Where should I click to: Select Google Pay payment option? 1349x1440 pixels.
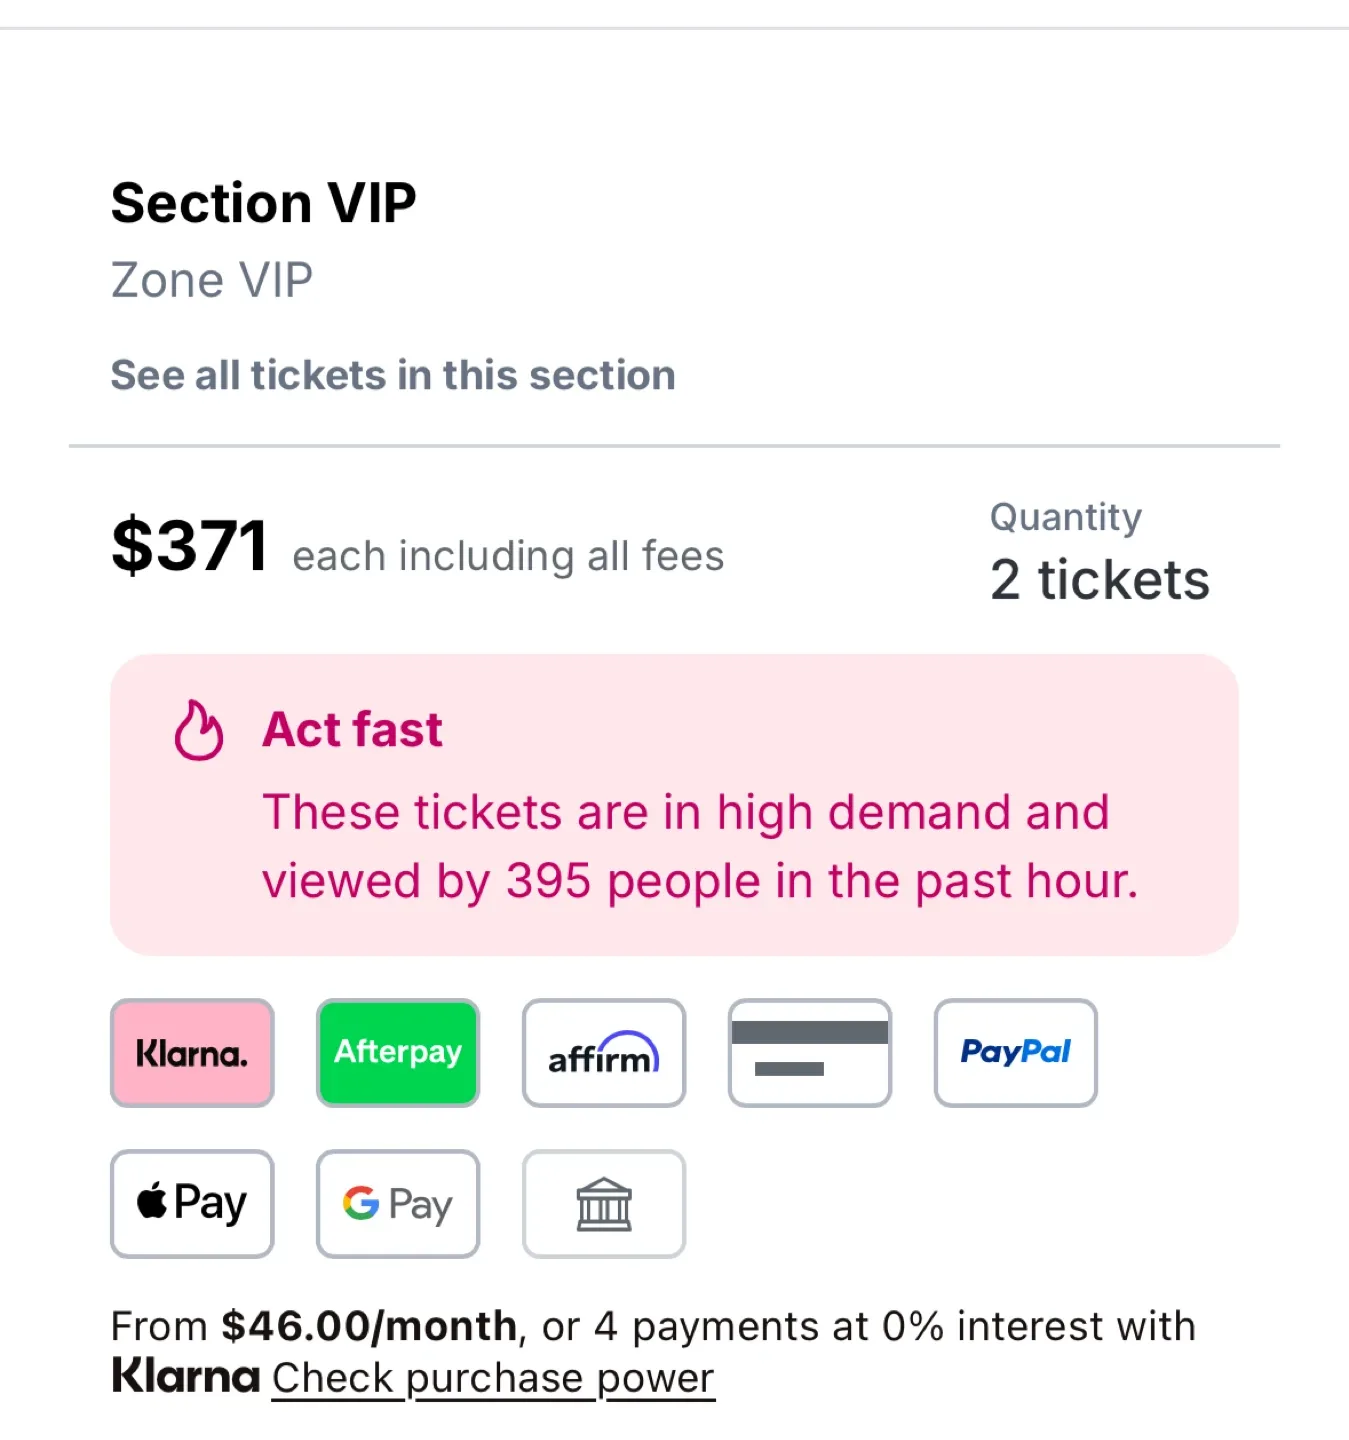398,1204
